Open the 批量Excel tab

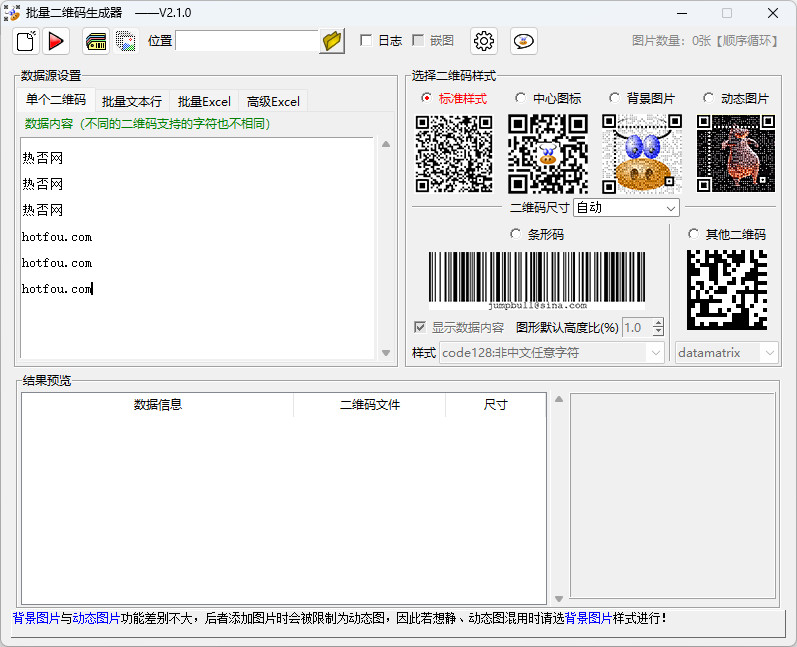pyautogui.click(x=204, y=102)
